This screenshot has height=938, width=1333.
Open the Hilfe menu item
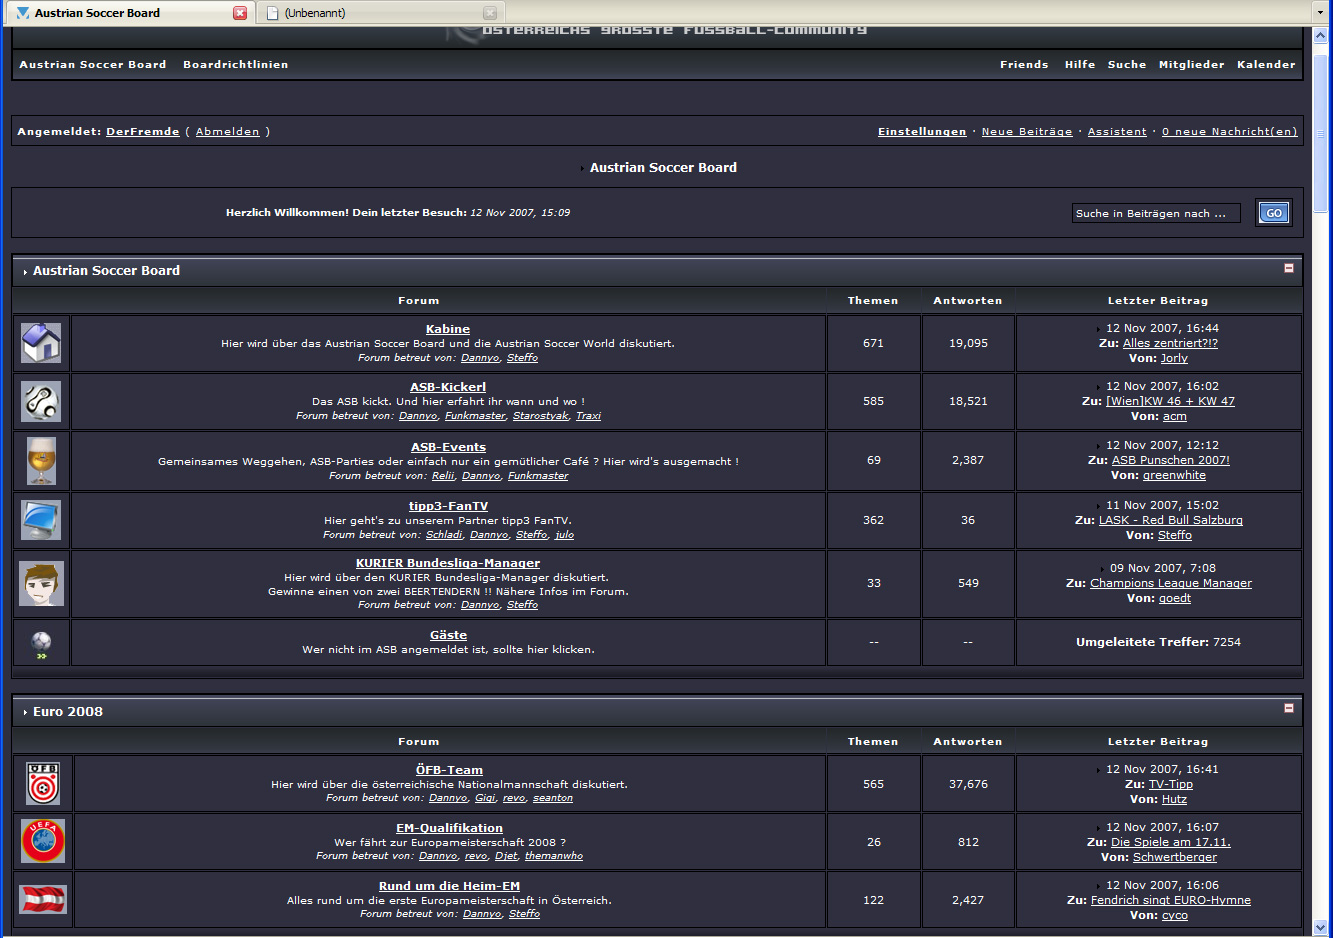click(x=1080, y=64)
